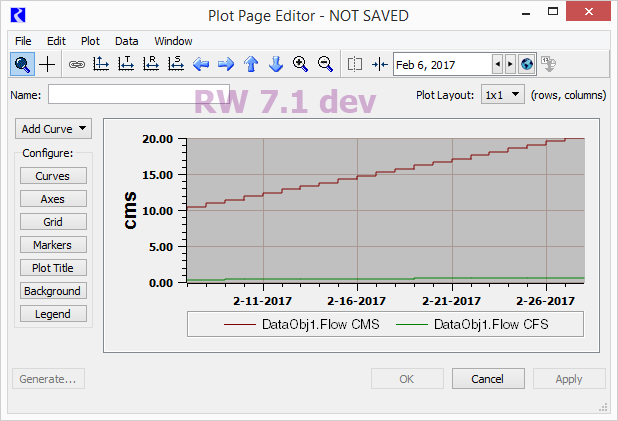Image resolution: width=618 pixels, height=421 pixels.
Task: Close the Plot Page Editor window
Action: point(588,11)
